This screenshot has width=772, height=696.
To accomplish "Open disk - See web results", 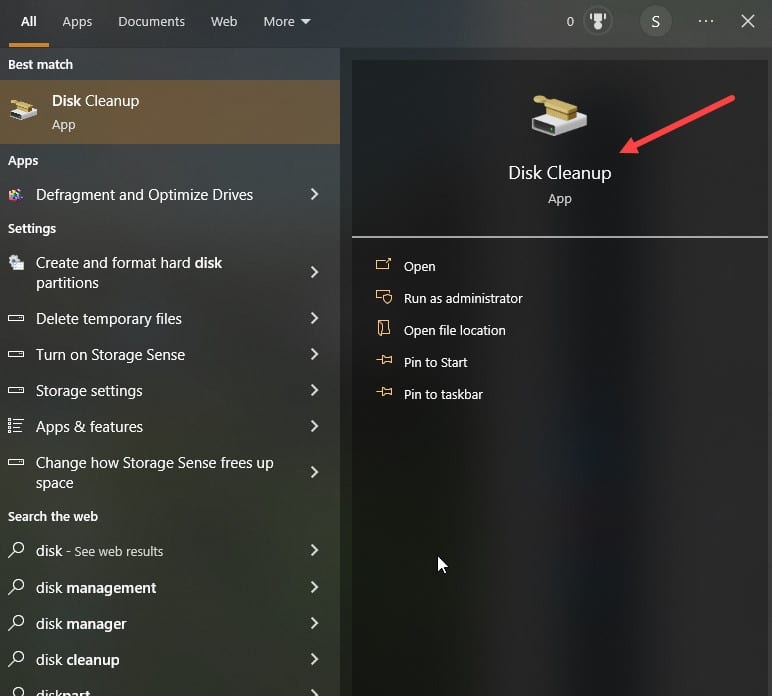I will coord(170,551).
